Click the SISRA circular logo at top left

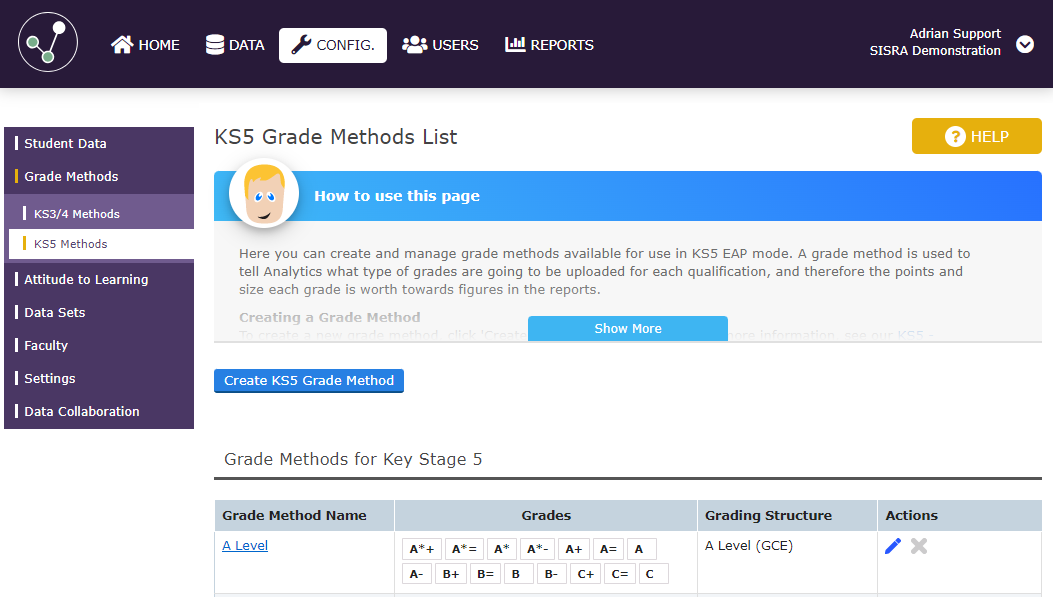point(47,43)
